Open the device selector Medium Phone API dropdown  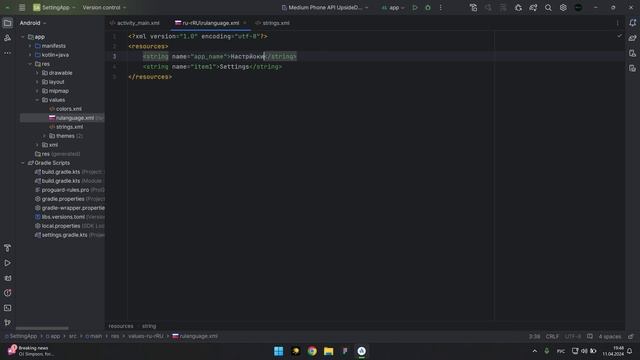(325, 8)
